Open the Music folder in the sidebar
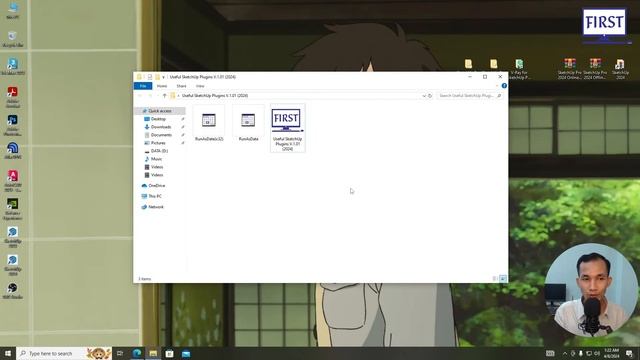The image size is (640, 360). [156, 159]
